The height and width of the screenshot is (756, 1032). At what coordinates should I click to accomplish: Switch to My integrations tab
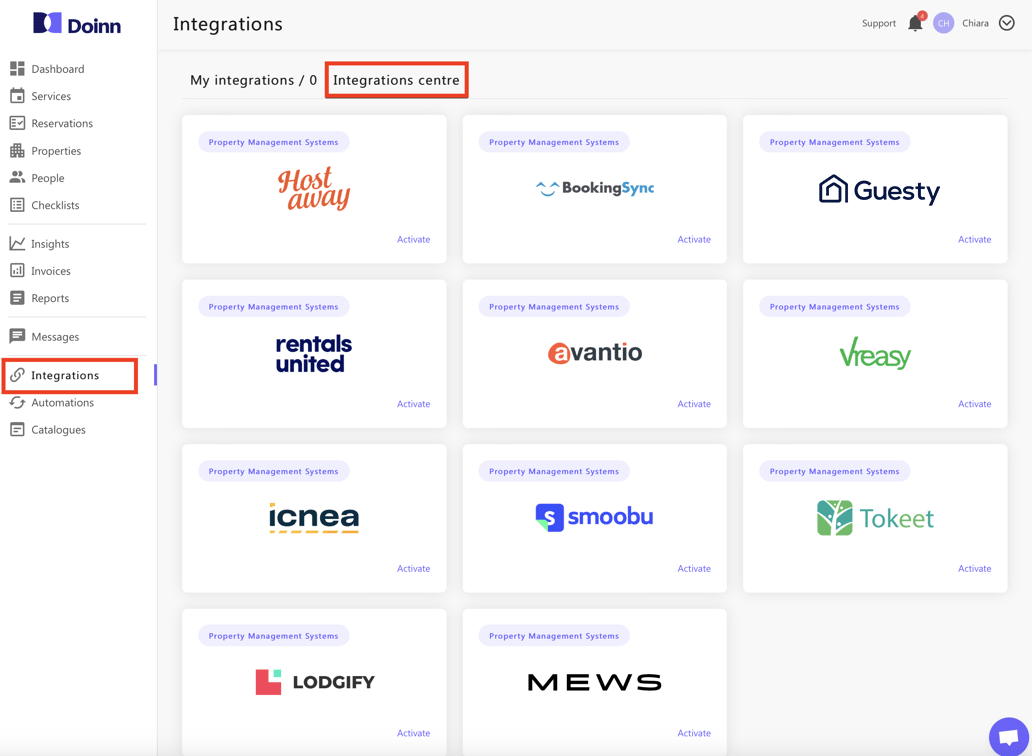click(x=253, y=80)
